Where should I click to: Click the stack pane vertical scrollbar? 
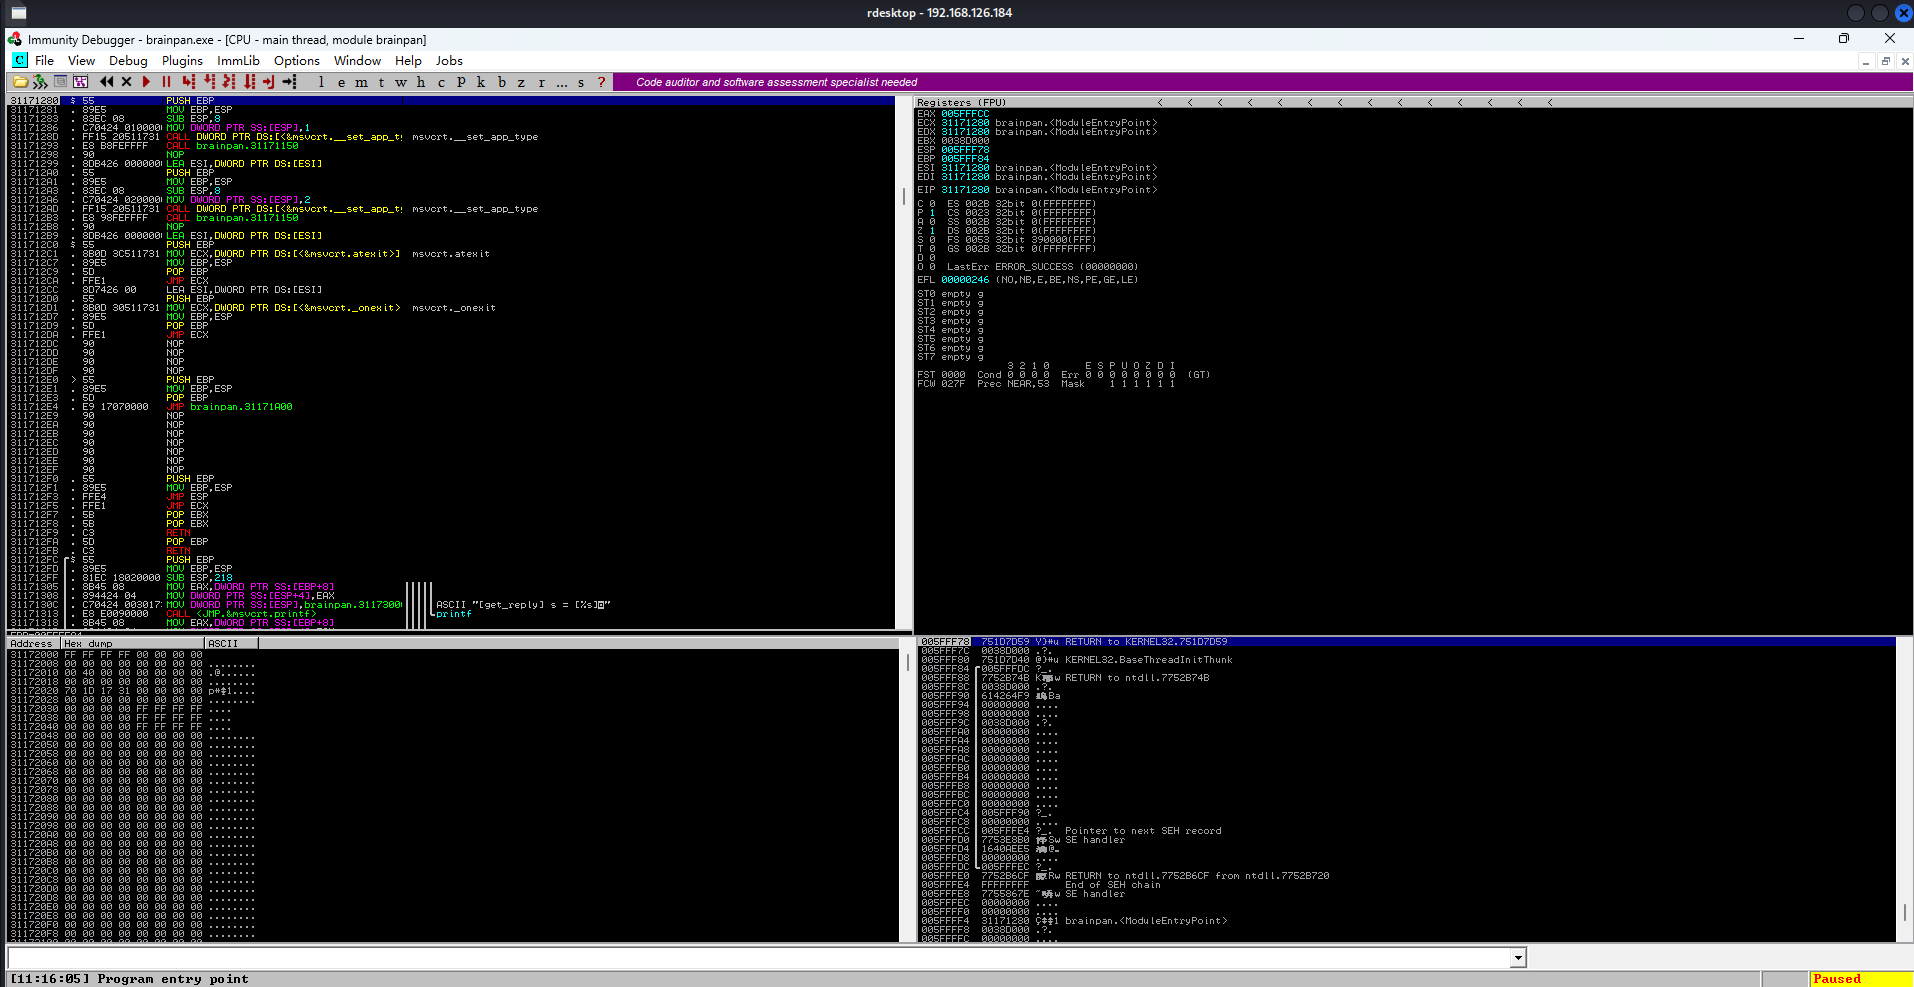tap(1904, 790)
